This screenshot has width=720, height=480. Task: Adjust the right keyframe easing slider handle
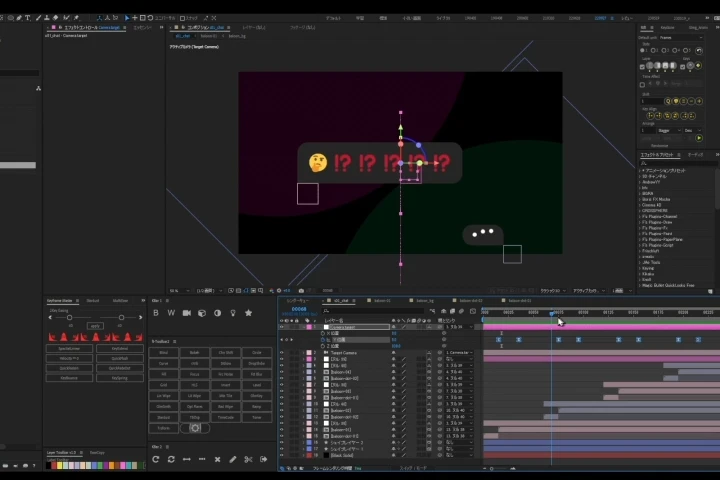pos(121,317)
